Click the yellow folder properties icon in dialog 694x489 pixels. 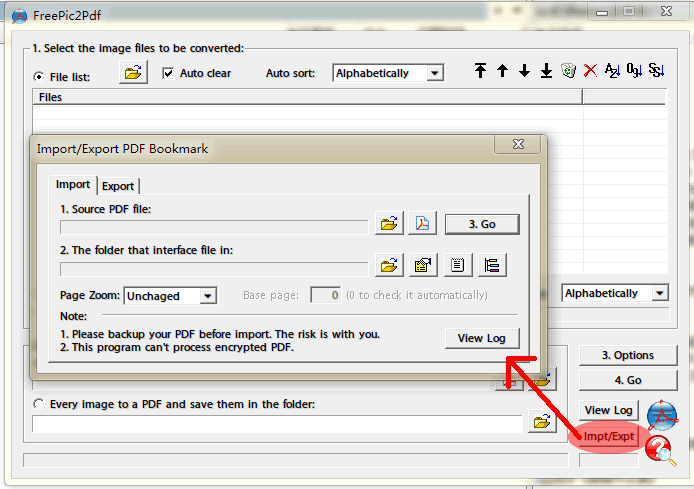(x=423, y=265)
